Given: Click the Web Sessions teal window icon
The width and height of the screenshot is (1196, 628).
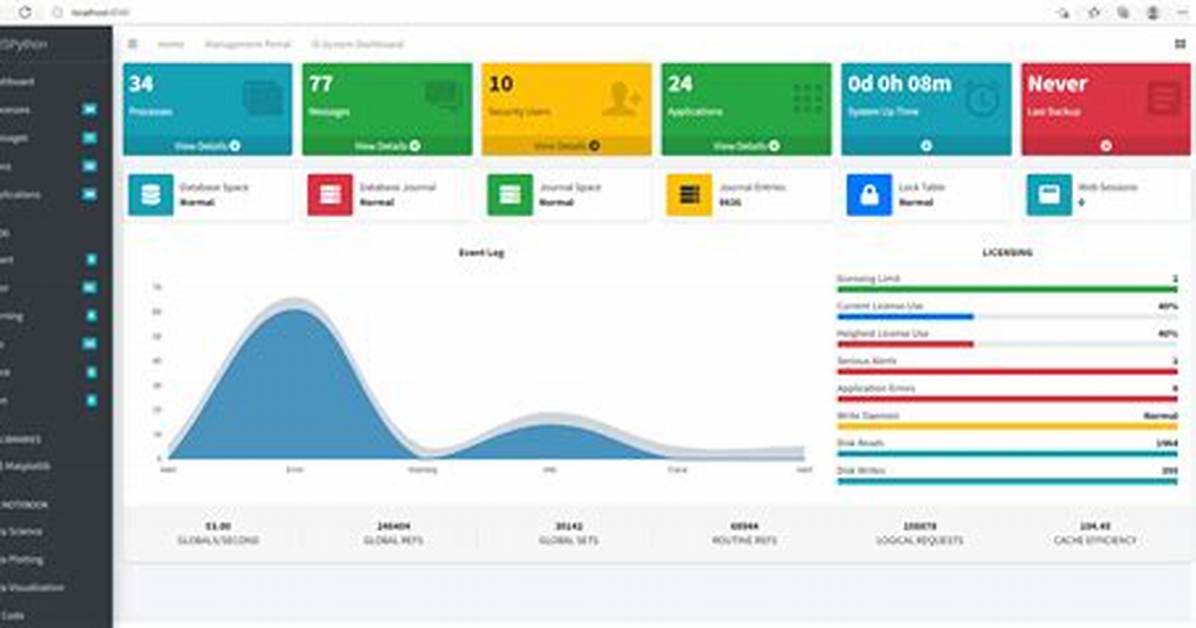Looking at the screenshot, I should [x=1049, y=195].
